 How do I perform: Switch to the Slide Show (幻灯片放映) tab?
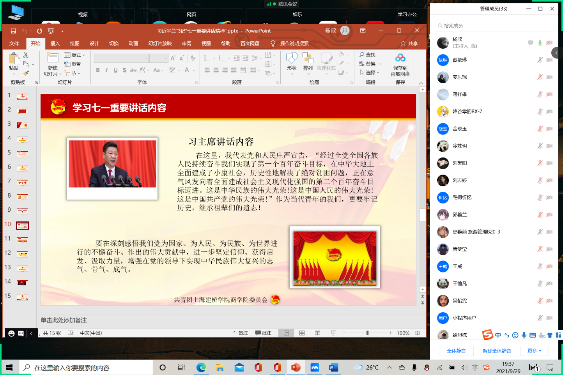[160, 43]
